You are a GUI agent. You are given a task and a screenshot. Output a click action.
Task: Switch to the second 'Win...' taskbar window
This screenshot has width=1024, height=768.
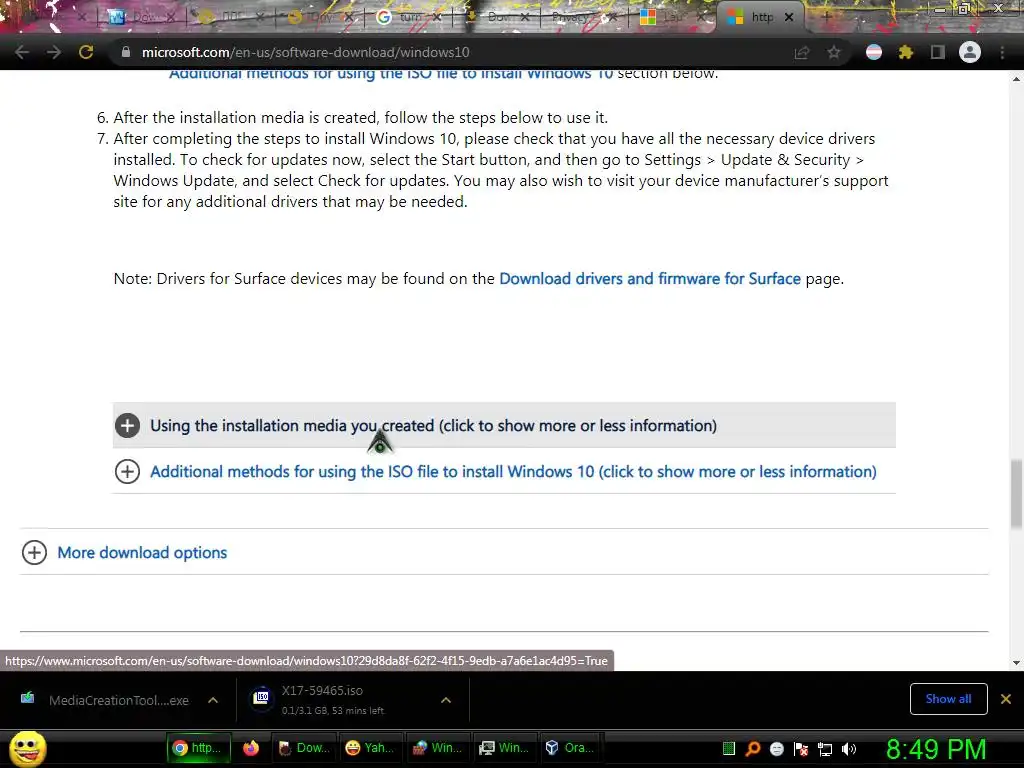504,748
